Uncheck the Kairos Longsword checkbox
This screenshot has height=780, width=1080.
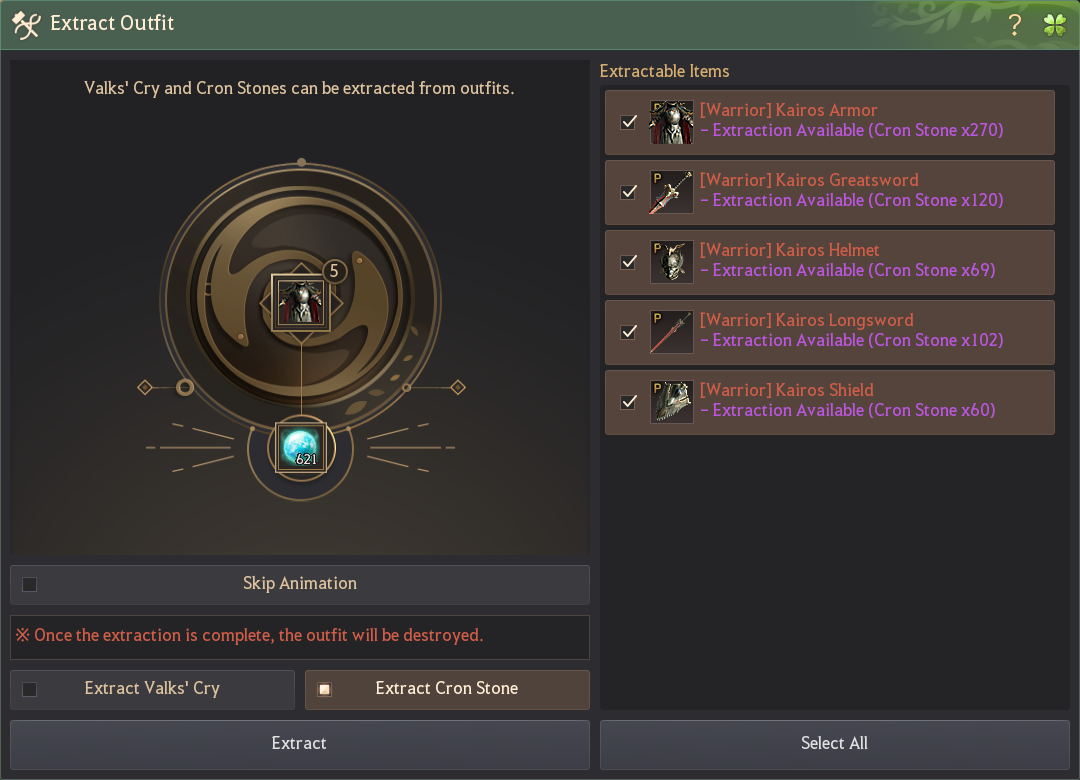[629, 332]
